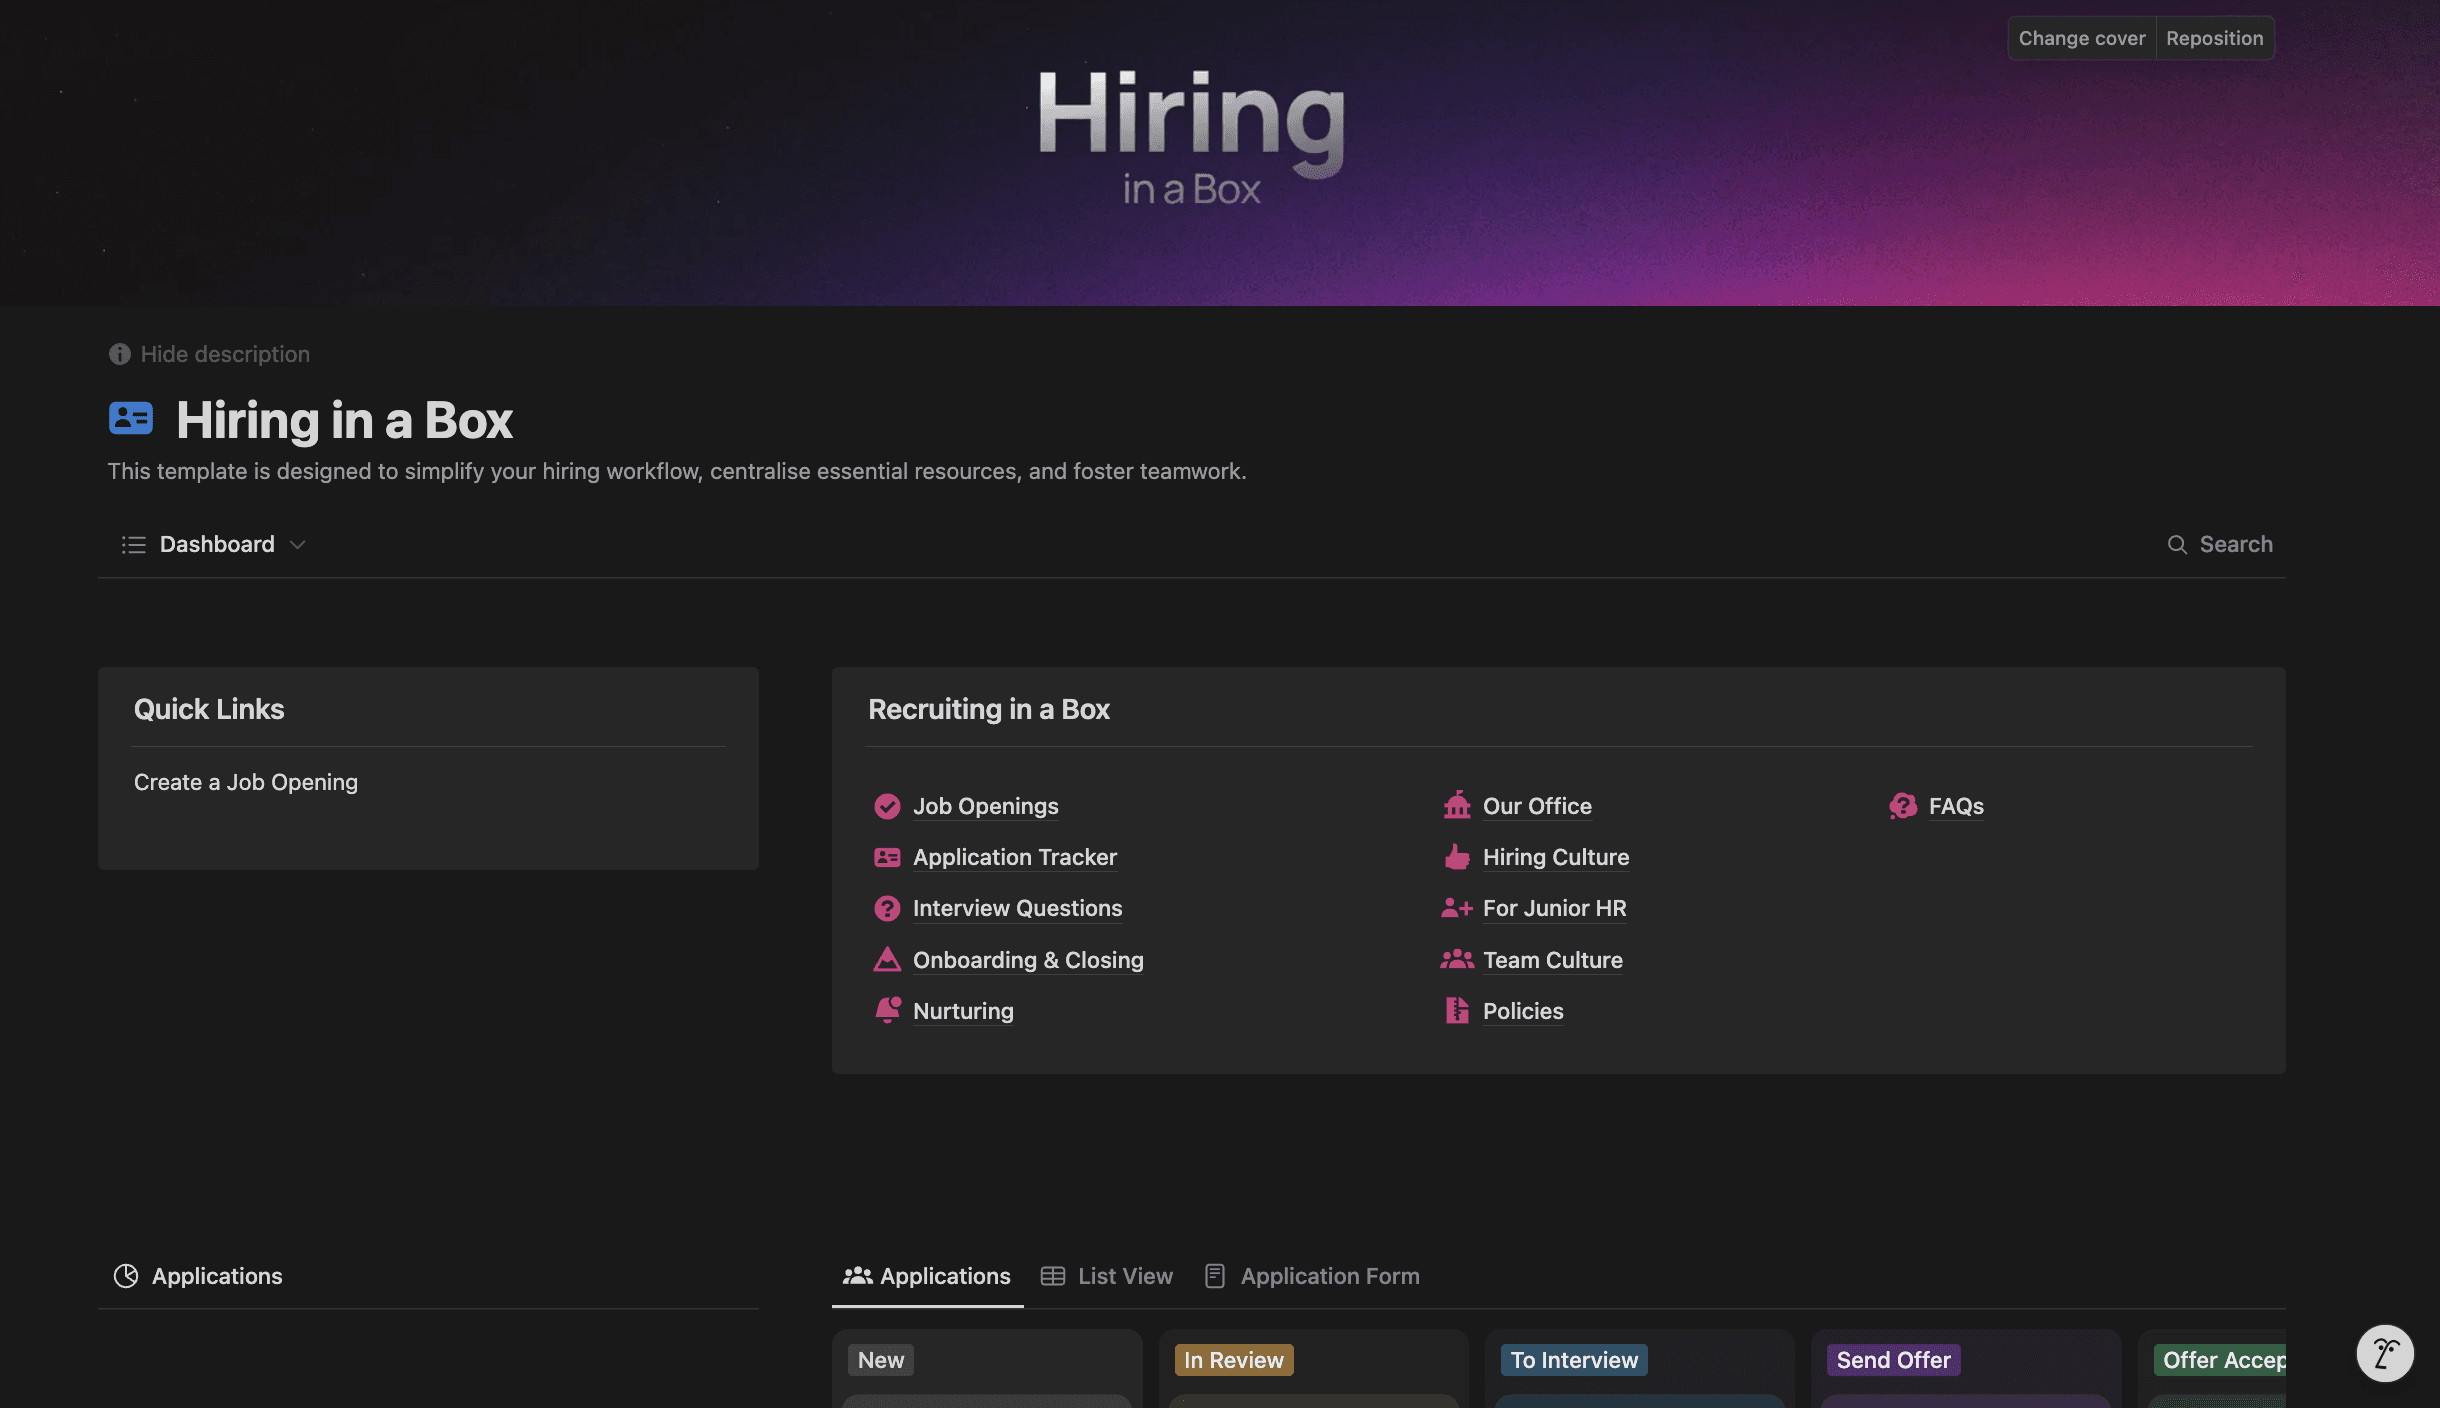Click the Policies document icon
The image size is (2440, 1408).
click(1457, 1010)
